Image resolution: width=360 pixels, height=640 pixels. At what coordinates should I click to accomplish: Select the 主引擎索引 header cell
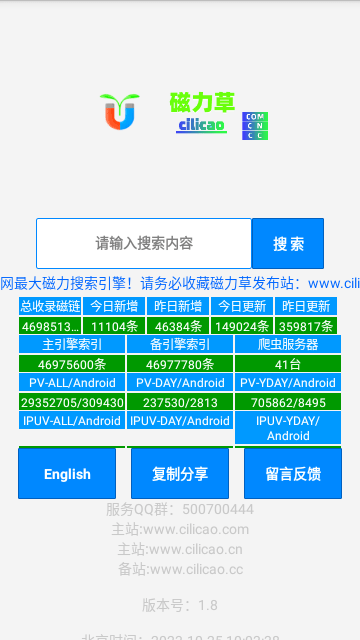(72, 344)
